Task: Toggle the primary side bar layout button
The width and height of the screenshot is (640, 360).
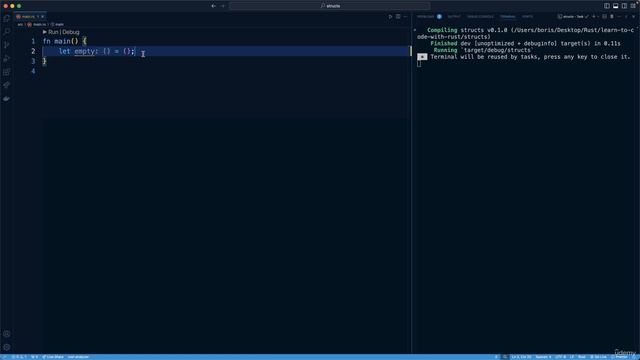Action: [607, 6]
